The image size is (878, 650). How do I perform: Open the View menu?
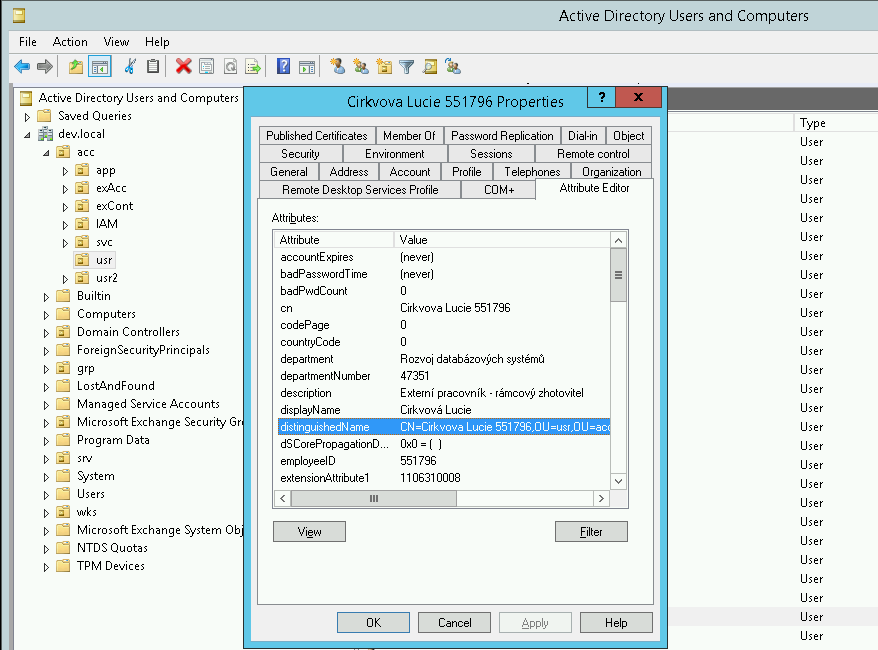pyautogui.click(x=116, y=42)
